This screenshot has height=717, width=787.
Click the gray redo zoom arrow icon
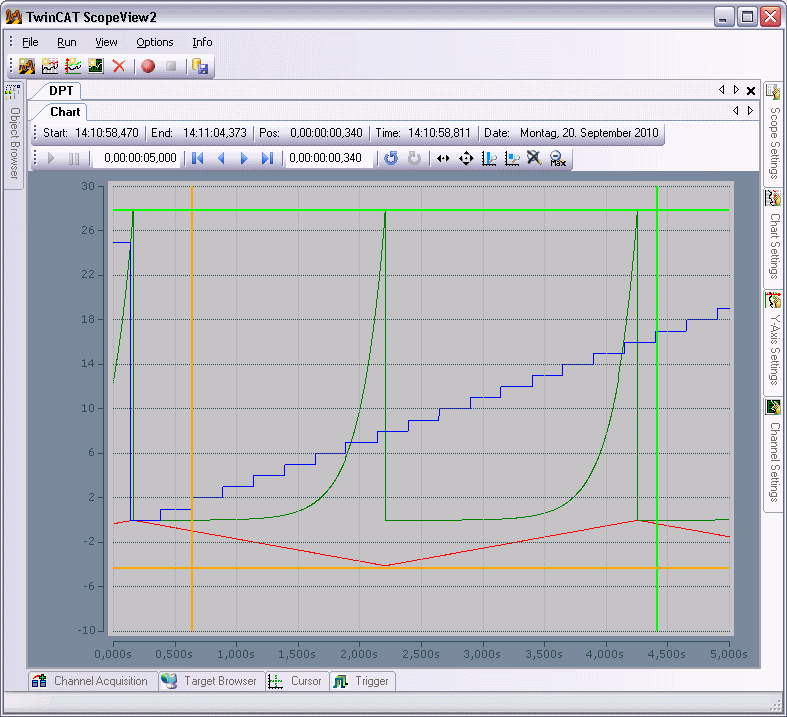tap(414, 159)
